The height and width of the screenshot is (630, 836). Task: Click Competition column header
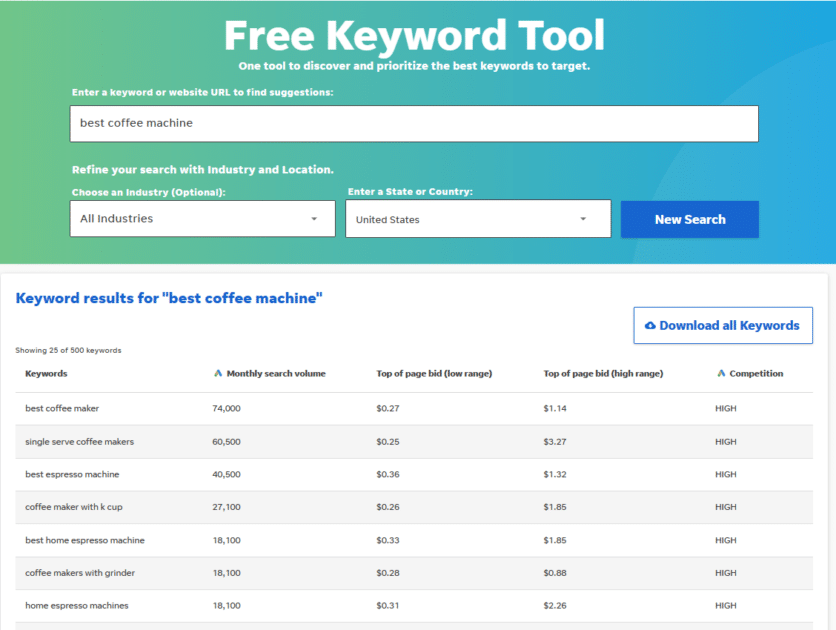click(756, 374)
